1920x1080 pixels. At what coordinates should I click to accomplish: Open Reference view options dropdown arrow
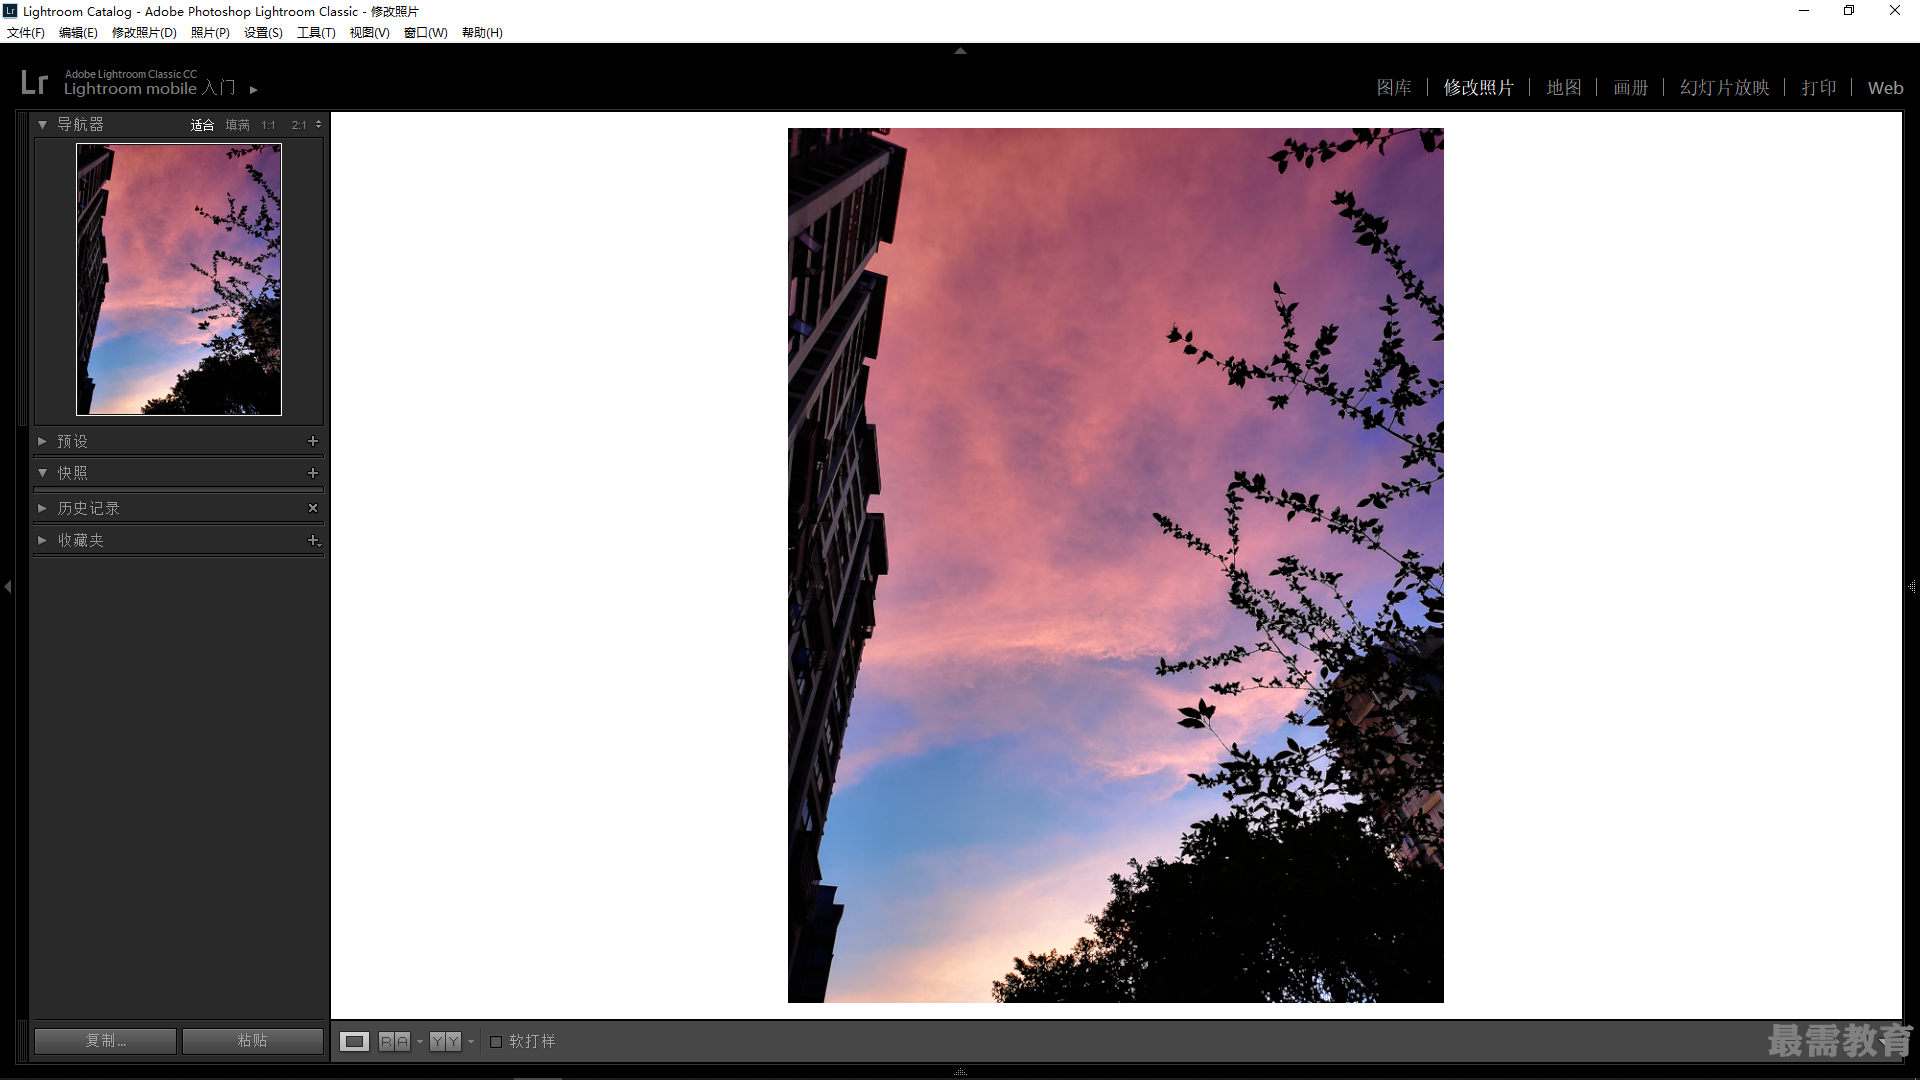point(420,1042)
